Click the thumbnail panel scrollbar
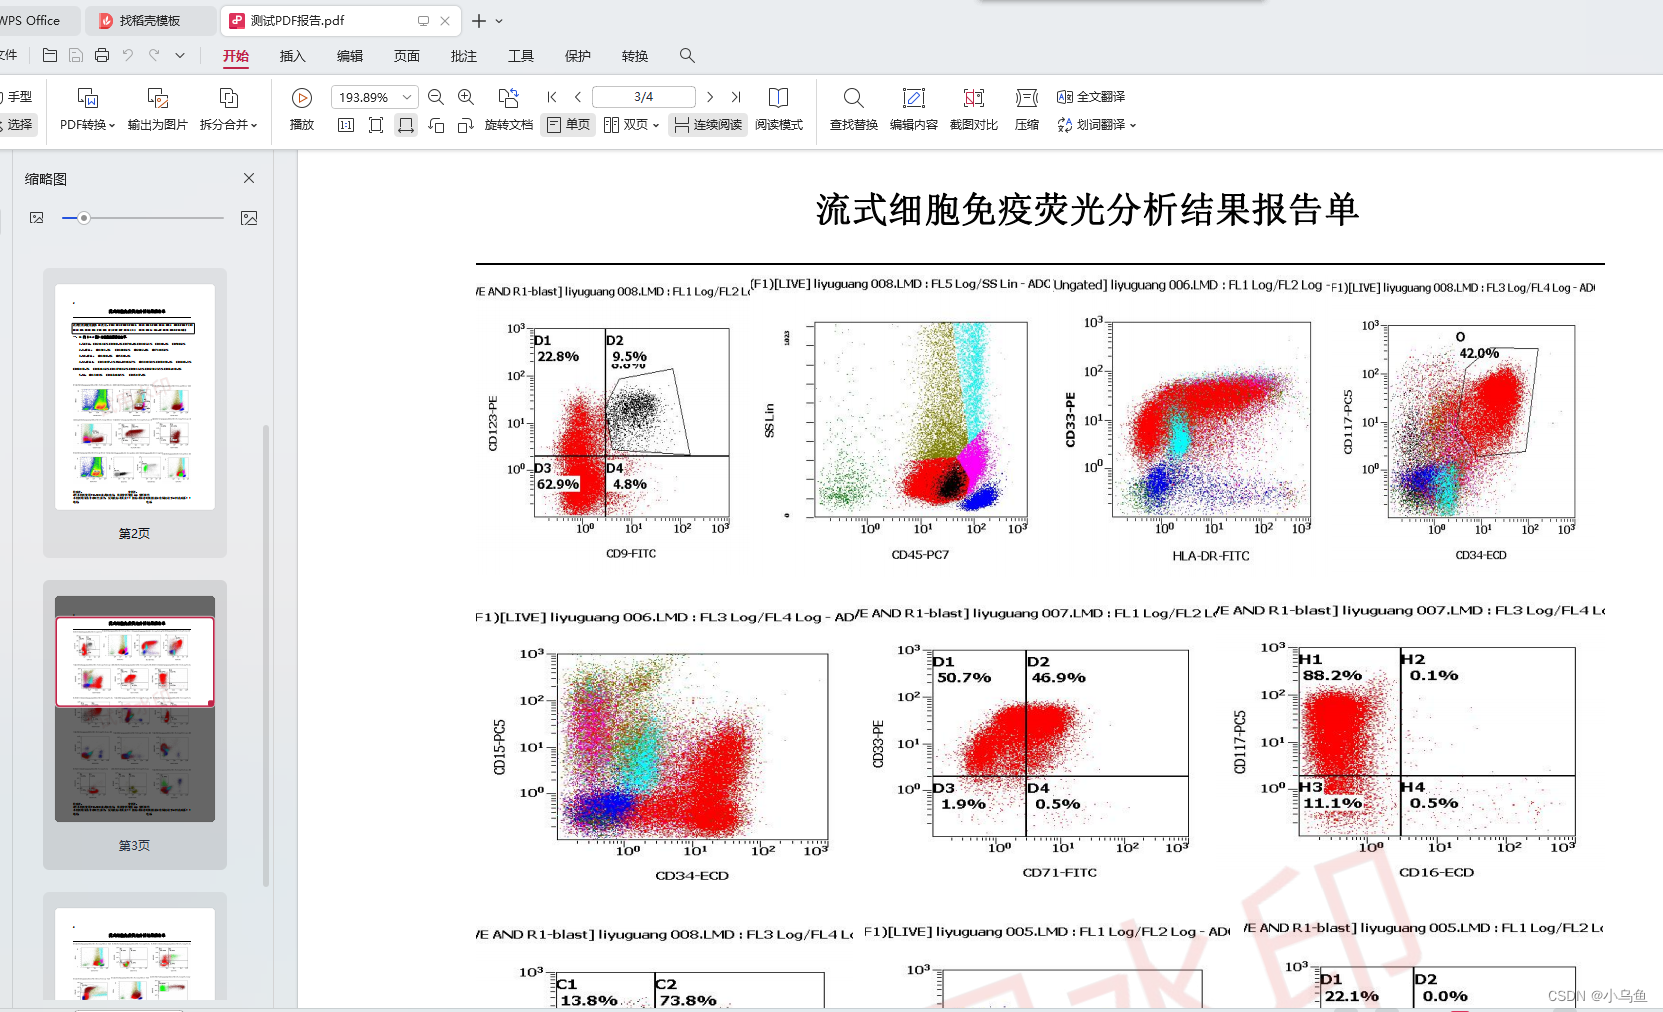 click(266, 655)
